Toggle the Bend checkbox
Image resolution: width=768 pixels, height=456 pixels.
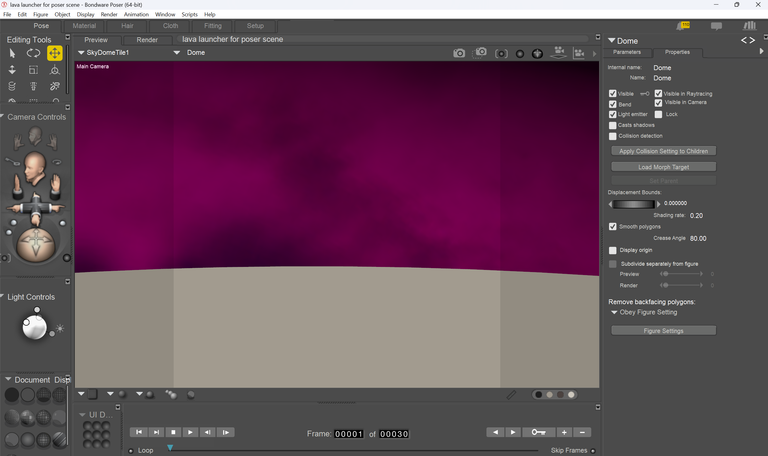(612, 104)
